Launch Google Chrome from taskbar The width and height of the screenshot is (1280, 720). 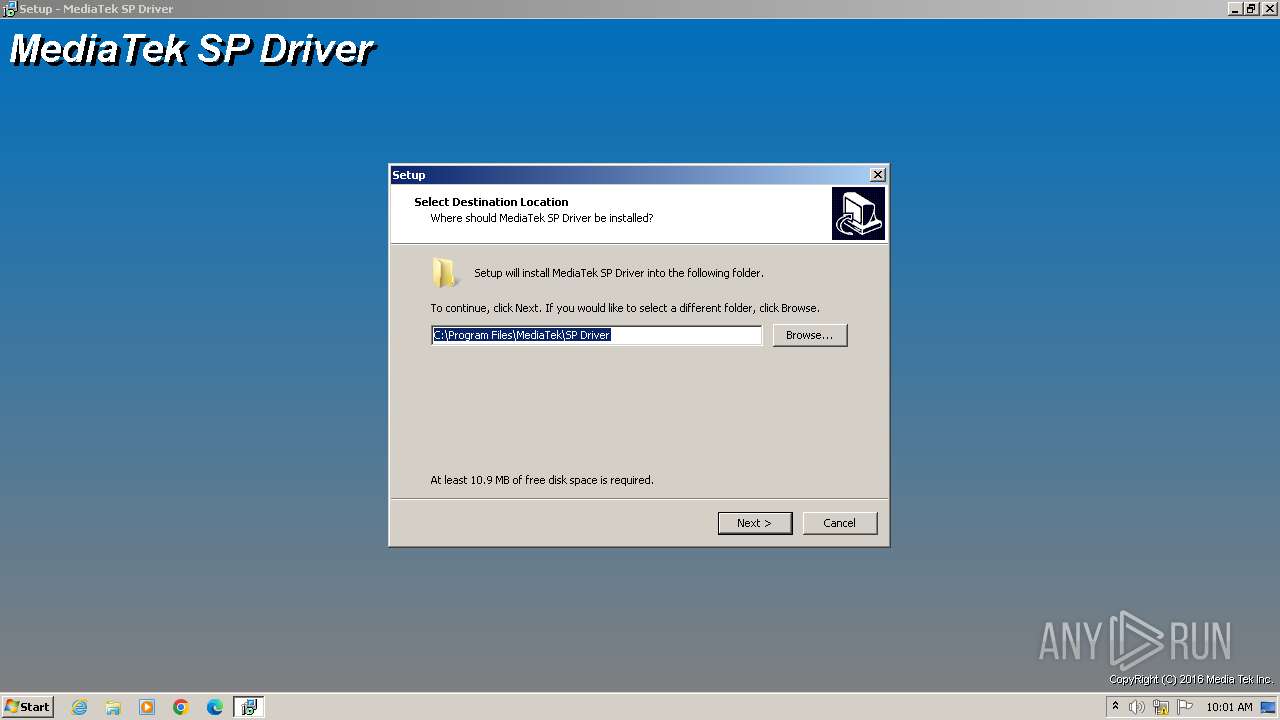181,707
